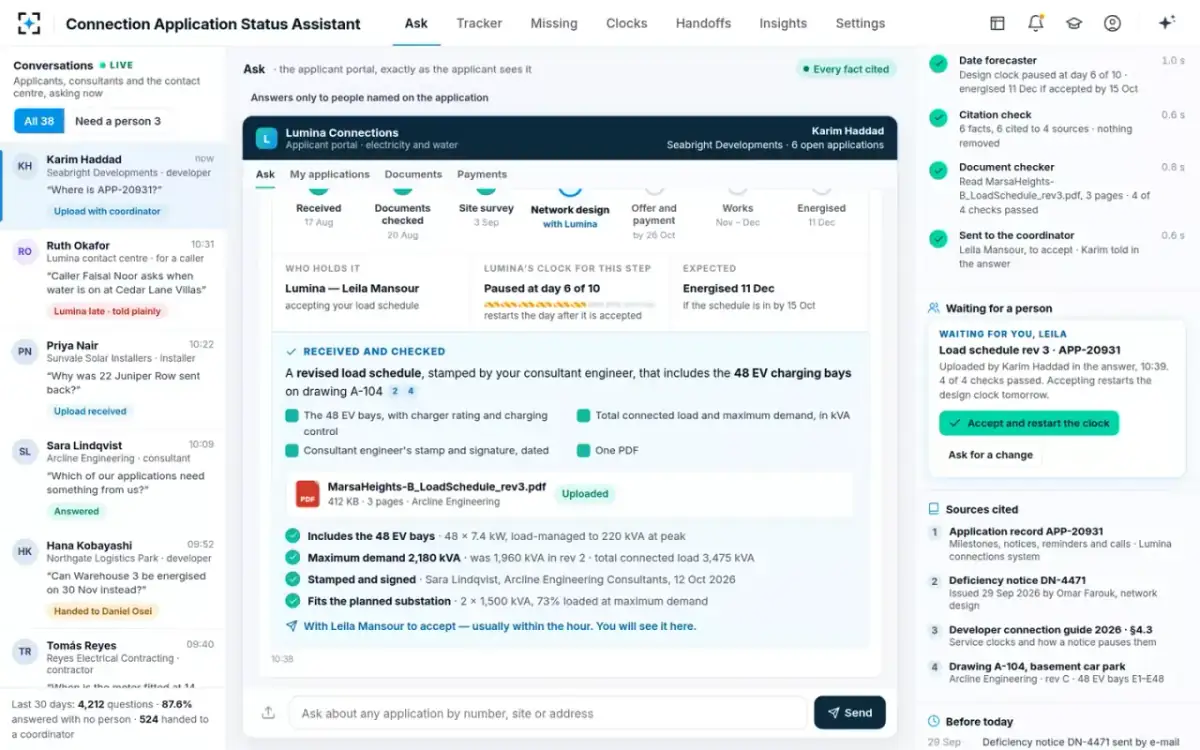Image resolution: width=1200 pixels, height=750 pixels.
Task: Click the Handed to Daniel Osei tag
Action: point(102,611)
